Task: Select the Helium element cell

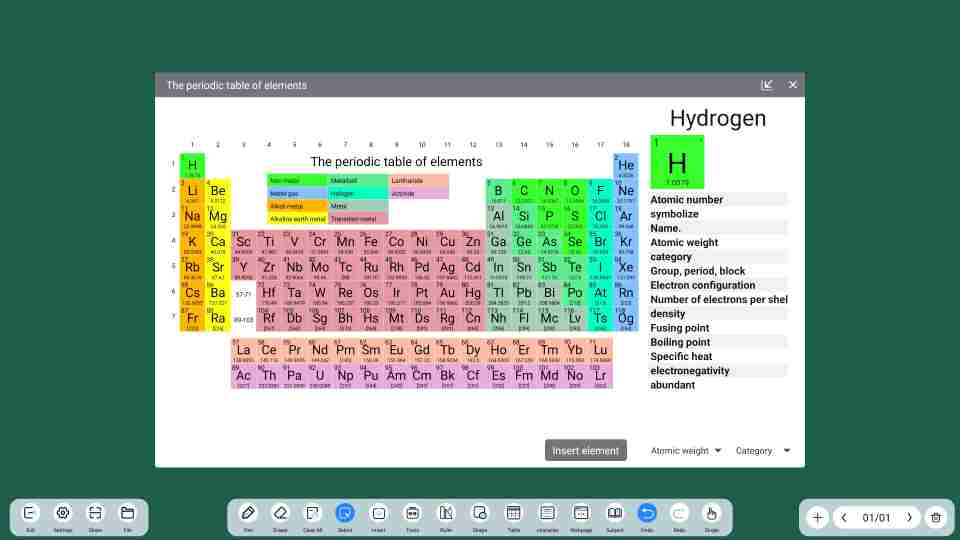Action: [626, 166]
